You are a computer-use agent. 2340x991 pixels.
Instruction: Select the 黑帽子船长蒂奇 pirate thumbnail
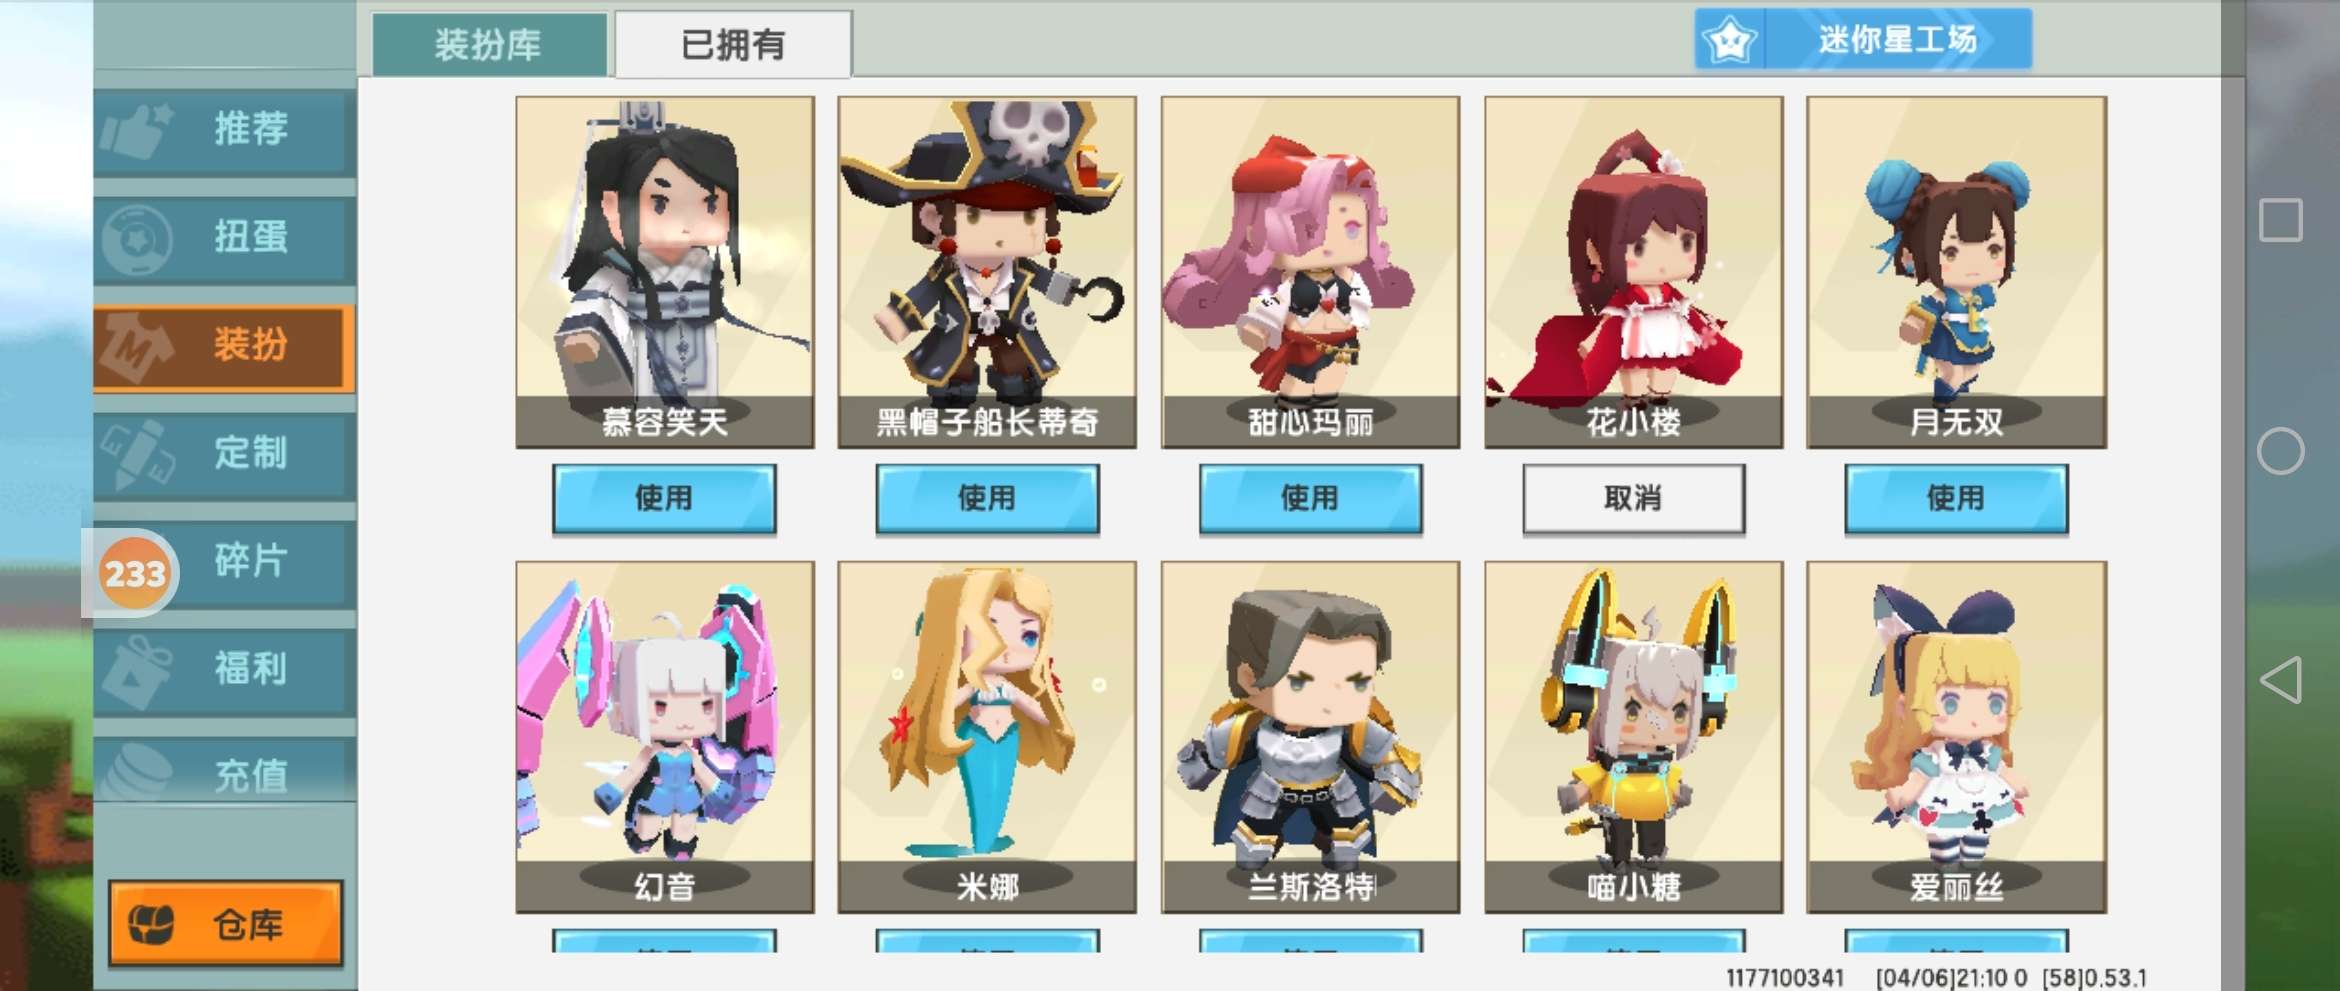[x=987, y=272]
